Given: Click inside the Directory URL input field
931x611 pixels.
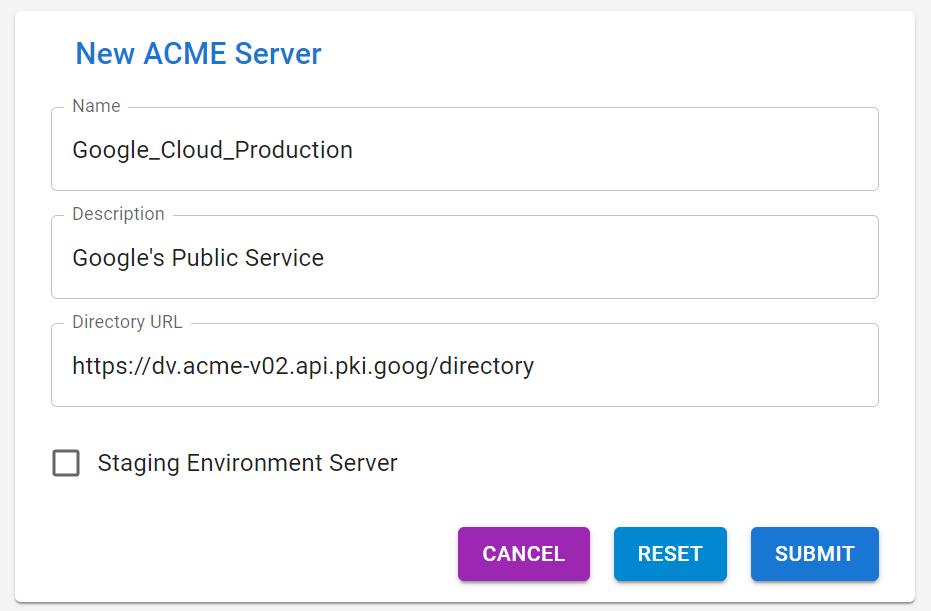Looking at the screenshot, I should coord(464,365).
